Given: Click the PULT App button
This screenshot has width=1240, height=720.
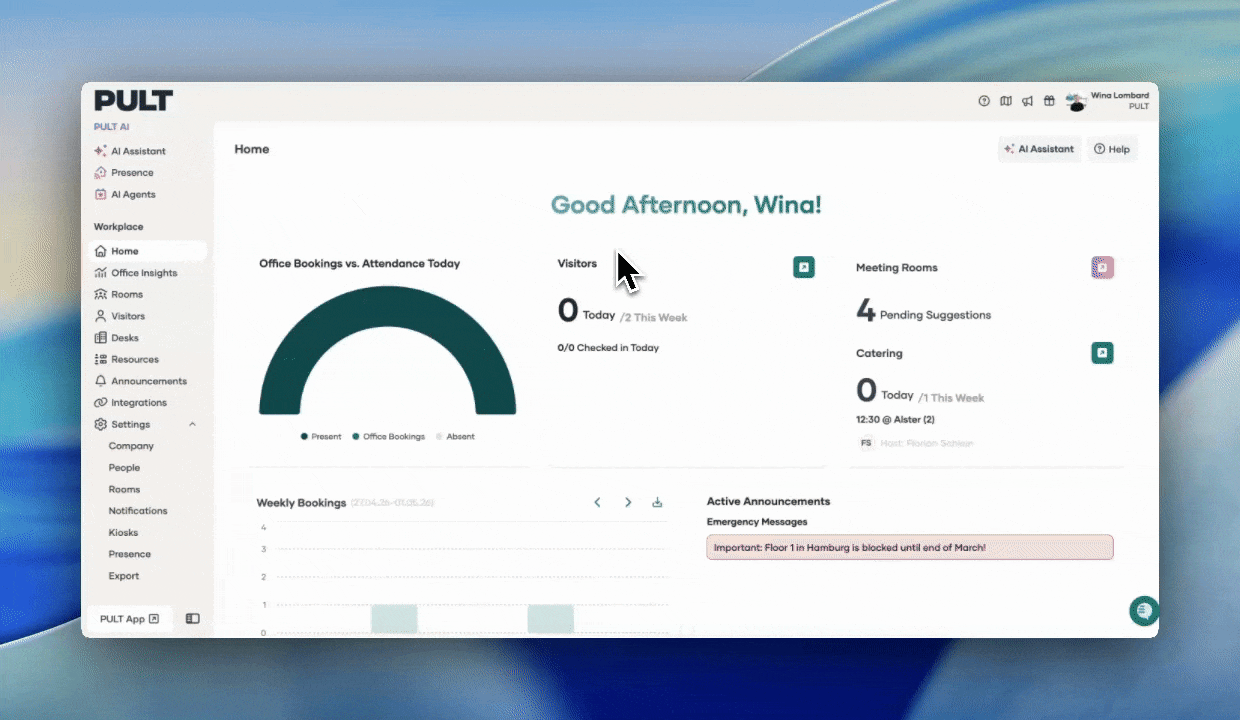Looking at the screenshot, I should pos(129,619).
